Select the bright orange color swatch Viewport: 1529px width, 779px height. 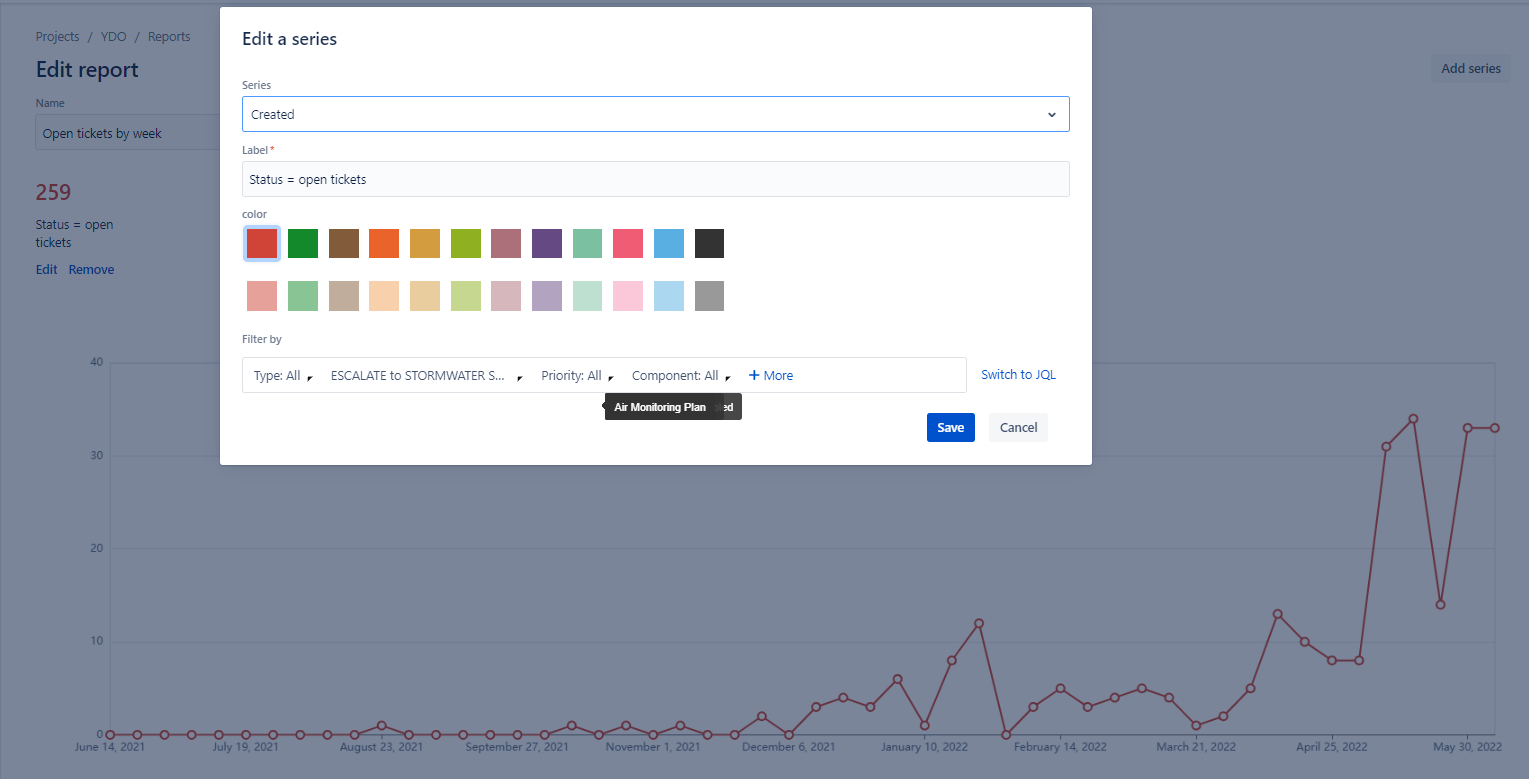point(384,243)
